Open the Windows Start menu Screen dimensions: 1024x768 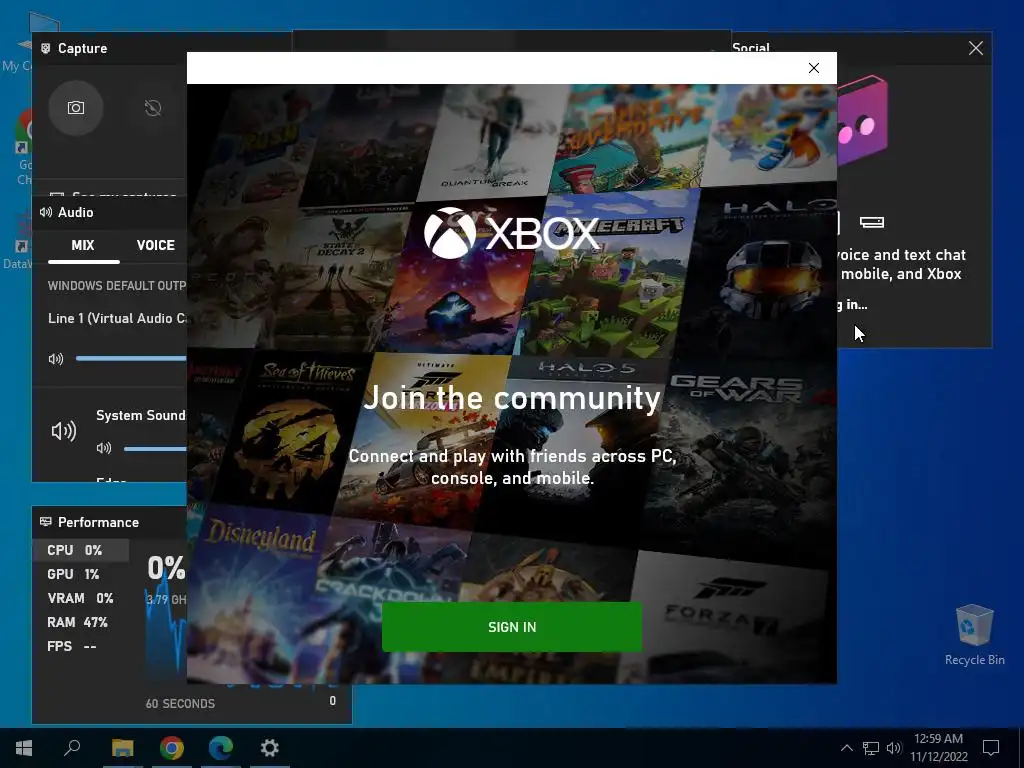click(24, 748)
